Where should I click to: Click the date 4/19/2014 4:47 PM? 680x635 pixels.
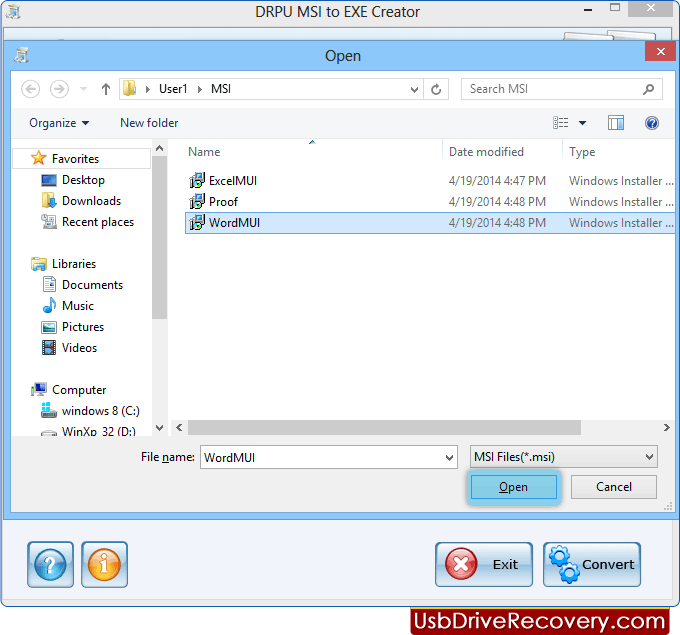497,180
